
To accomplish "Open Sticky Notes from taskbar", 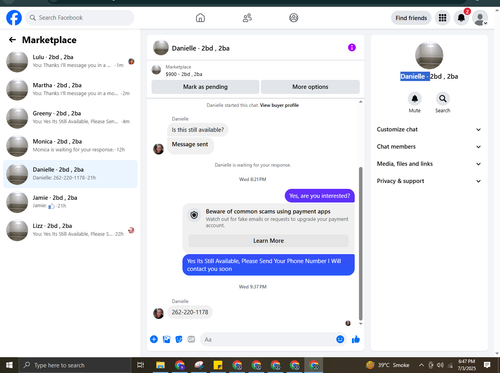I will coord(218,365).
